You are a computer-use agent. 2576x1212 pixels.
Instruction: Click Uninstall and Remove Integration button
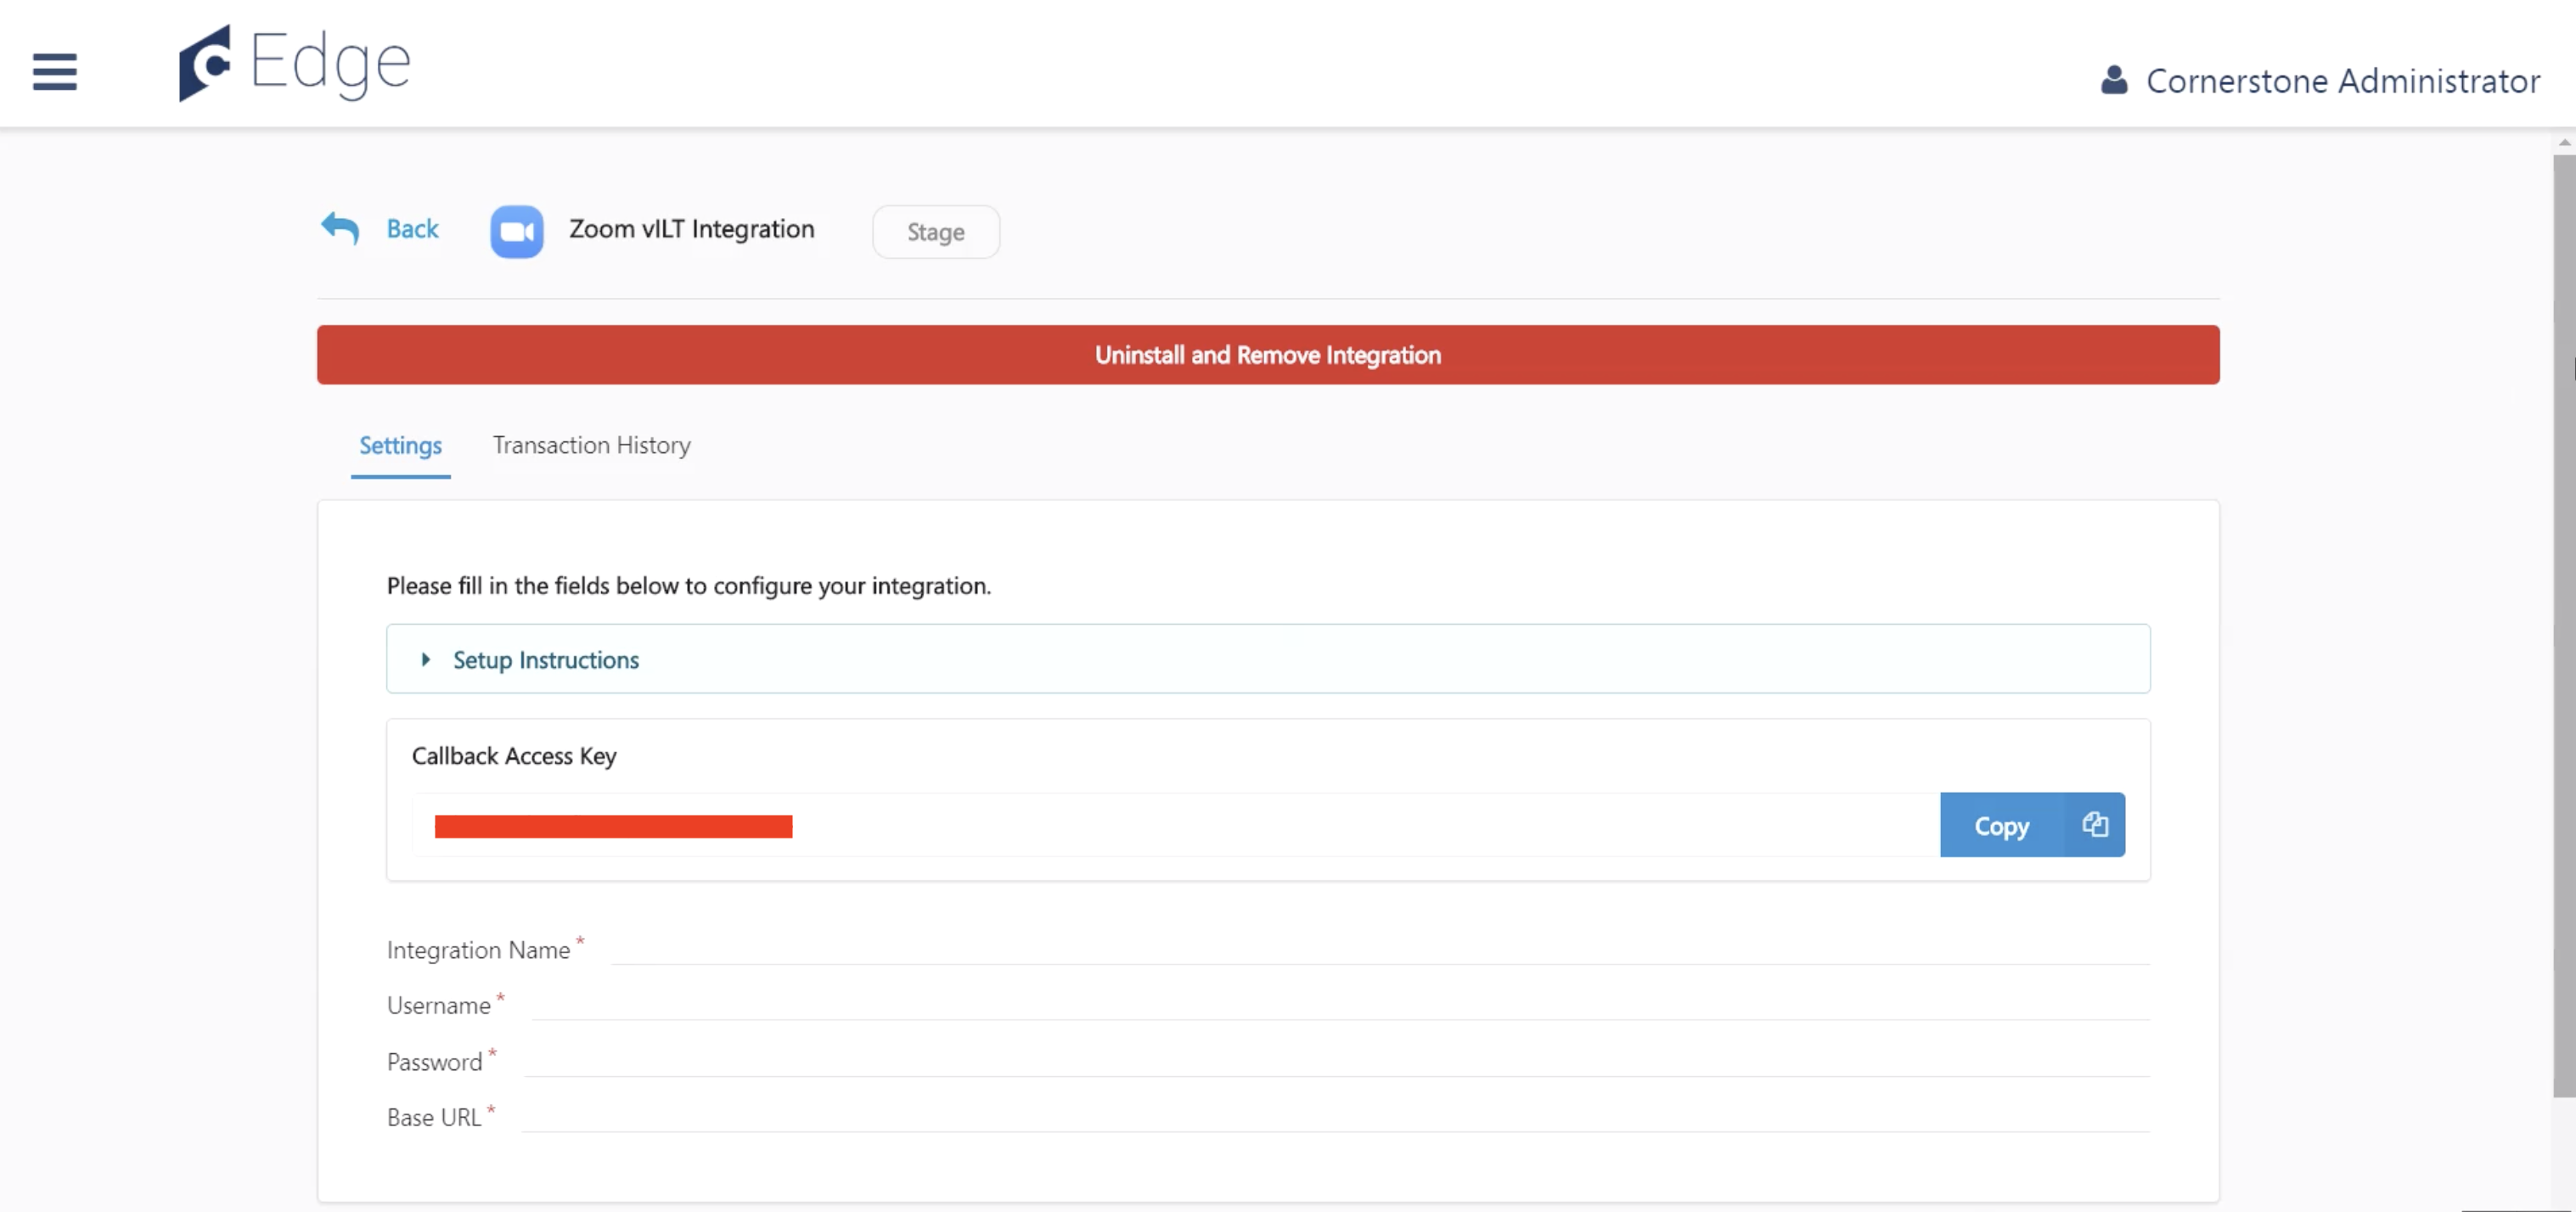(1267, 355)
